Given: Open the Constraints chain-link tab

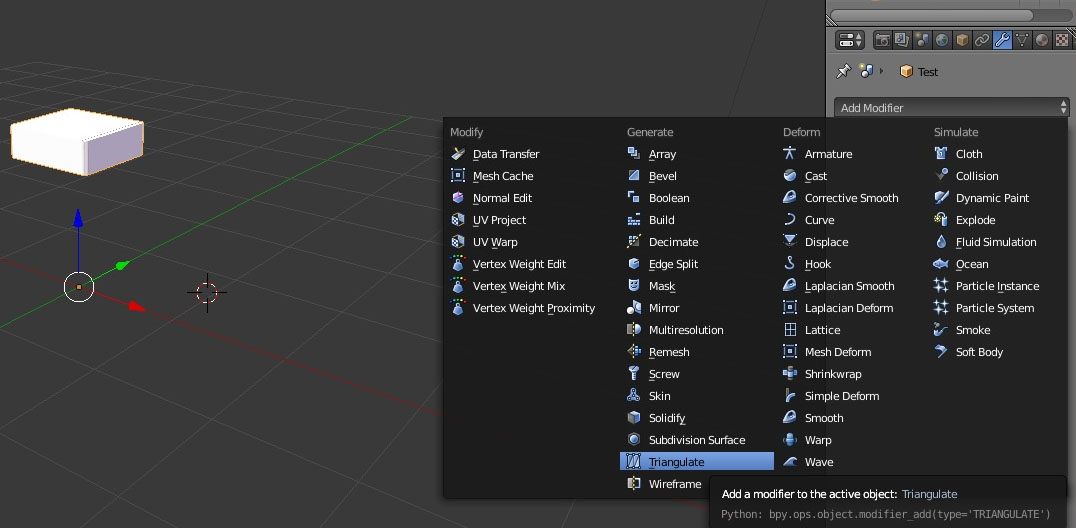Looking at the screenshot, I should 982,40.
